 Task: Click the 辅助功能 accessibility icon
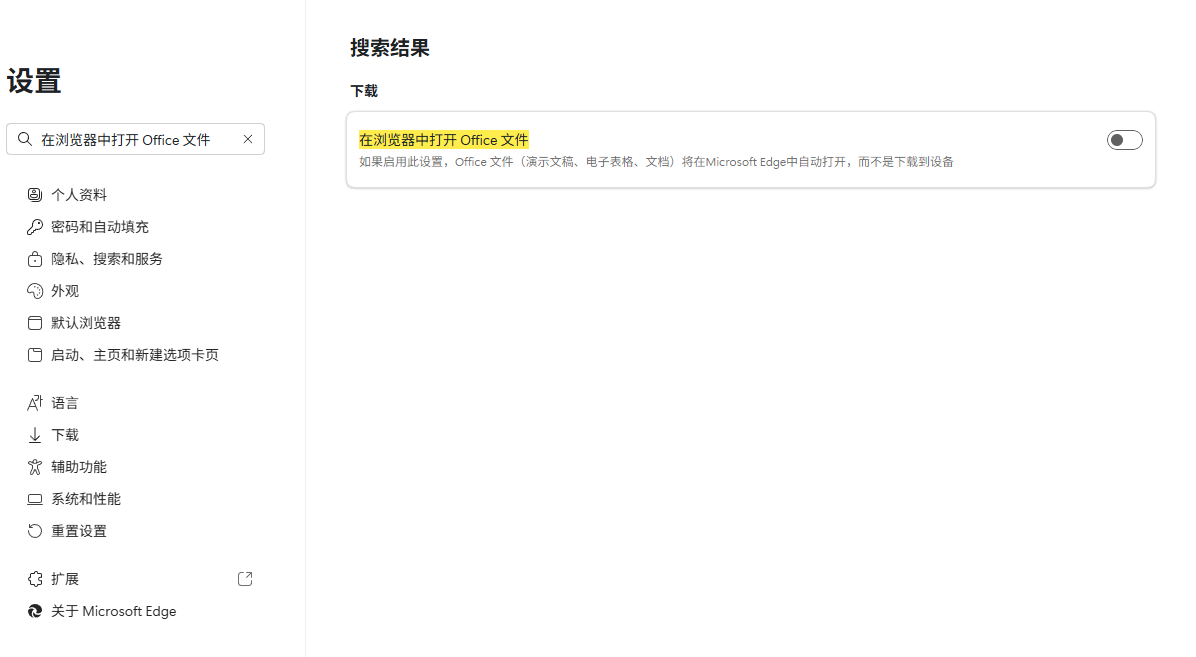tap(35, 466)
